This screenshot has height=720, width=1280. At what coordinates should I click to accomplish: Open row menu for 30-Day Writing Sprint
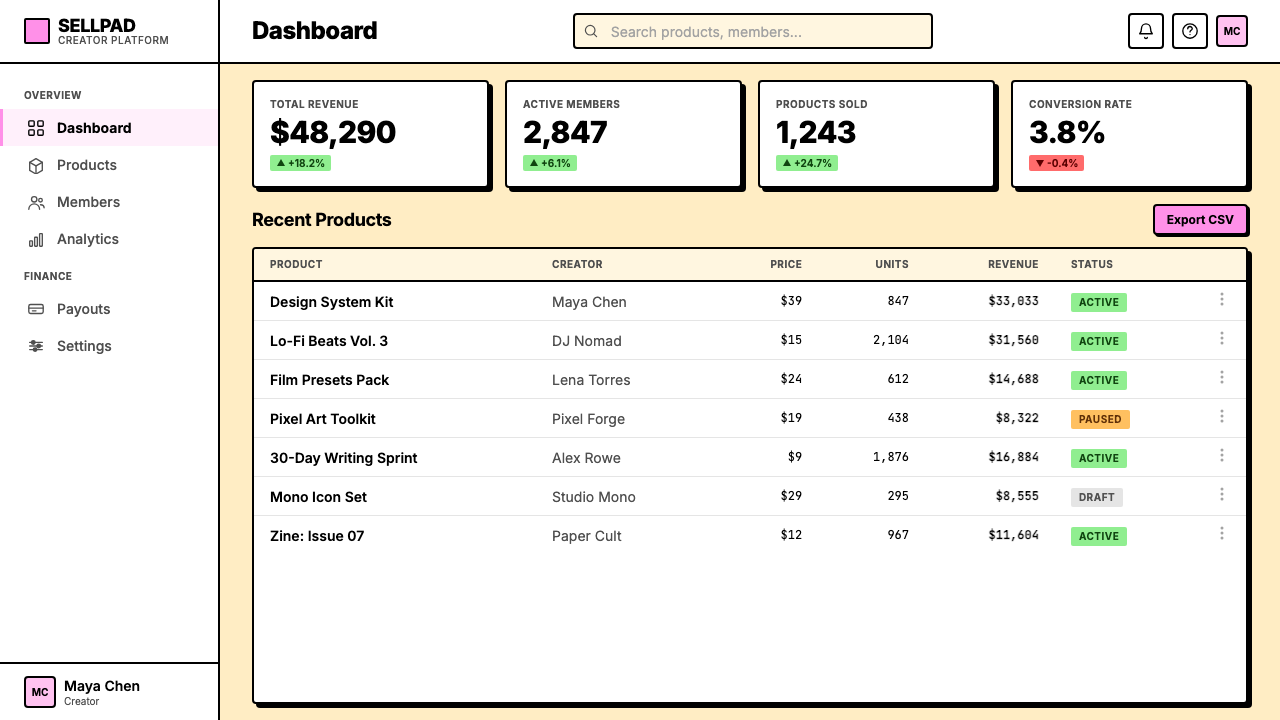tap(1222, 455)
